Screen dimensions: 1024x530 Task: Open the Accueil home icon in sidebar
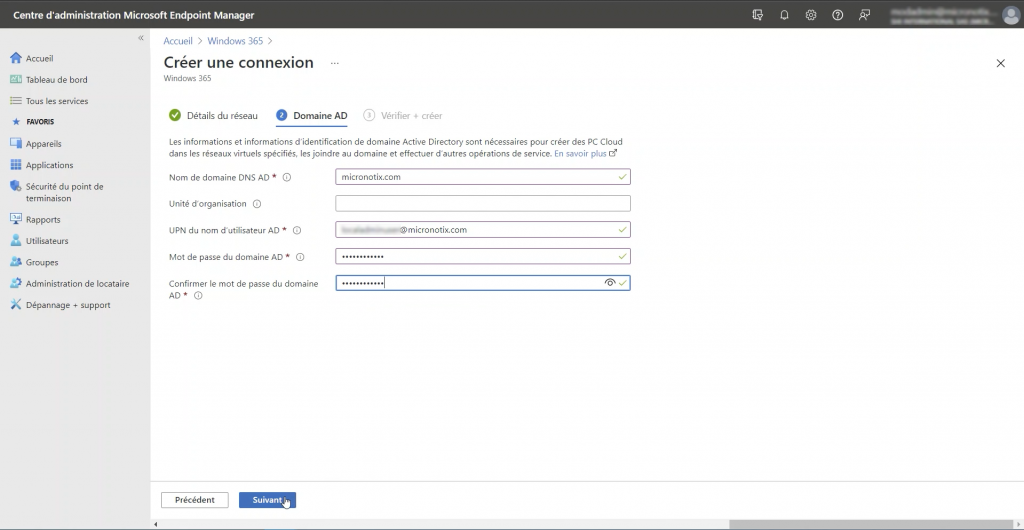click(x=16, y=58)
